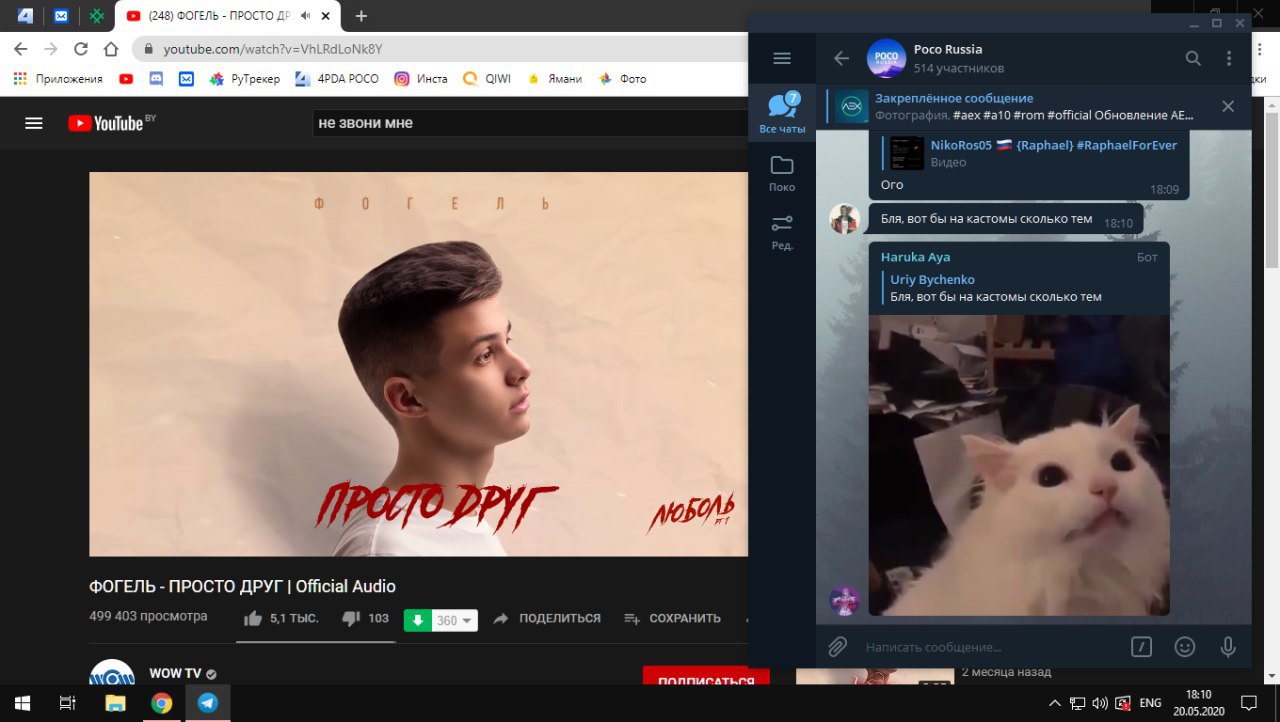Open Ямани bookmark

click(554, 79)
